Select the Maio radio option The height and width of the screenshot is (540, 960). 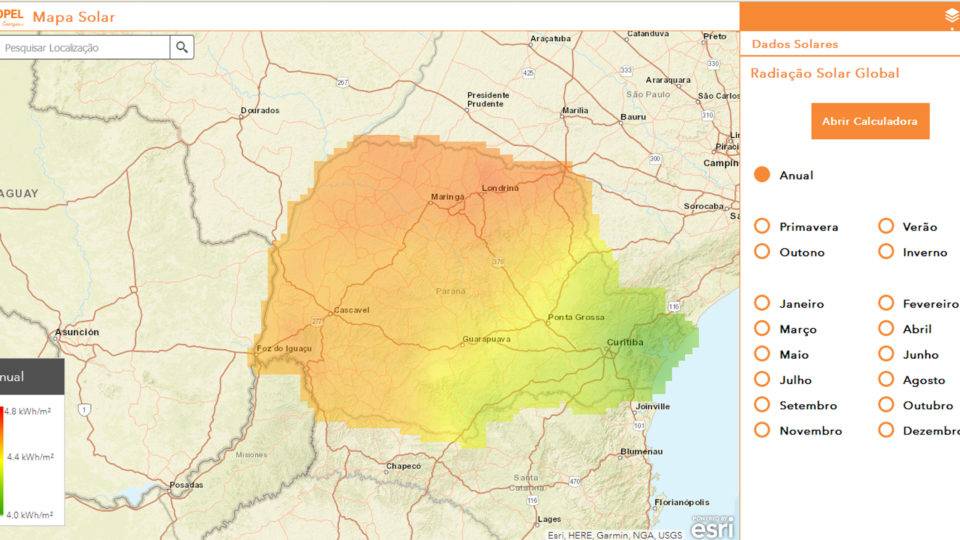pyautogui.click(x=762, y=354)
